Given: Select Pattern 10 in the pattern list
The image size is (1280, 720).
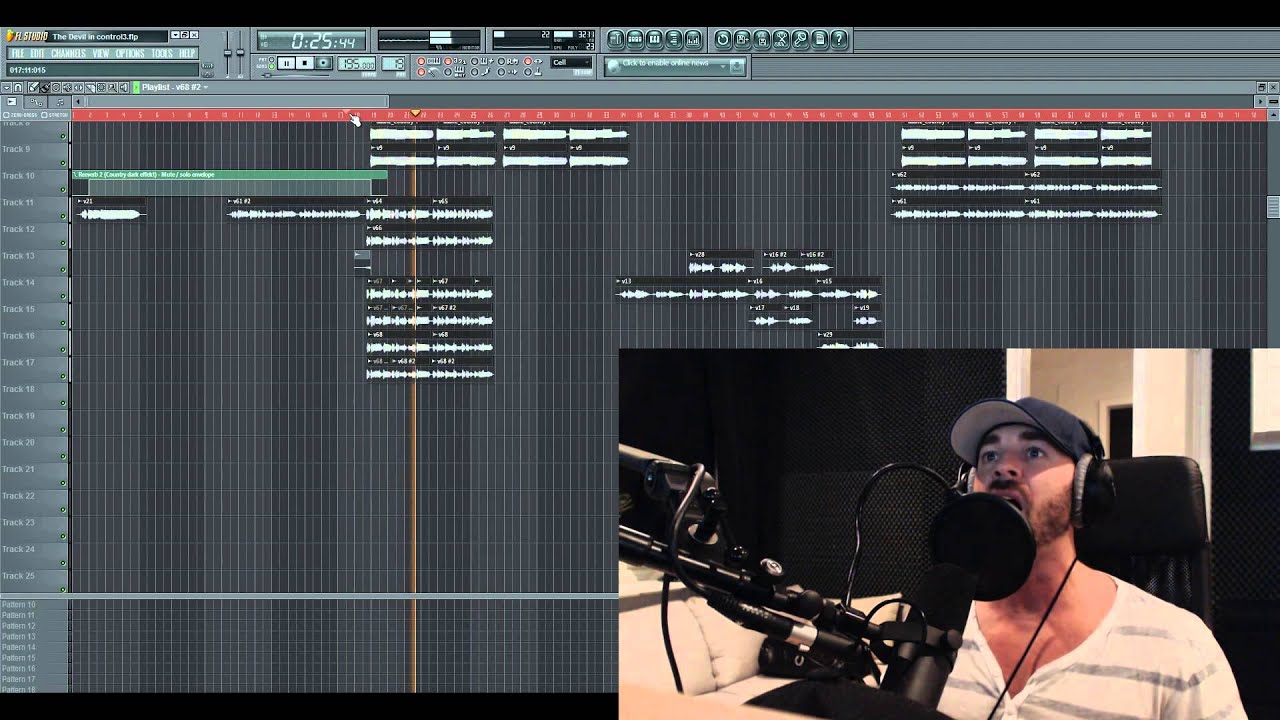Looking at the screenshot, I should (19, 604).
